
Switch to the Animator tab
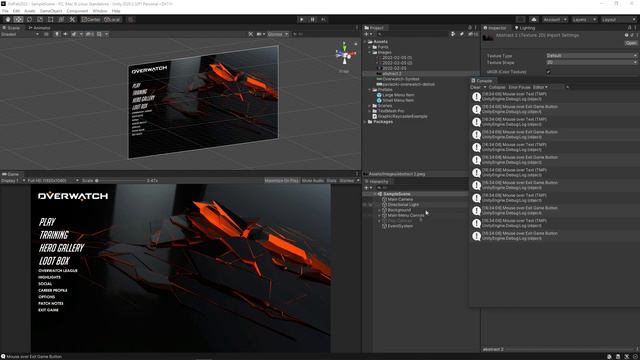pos(39,28)
